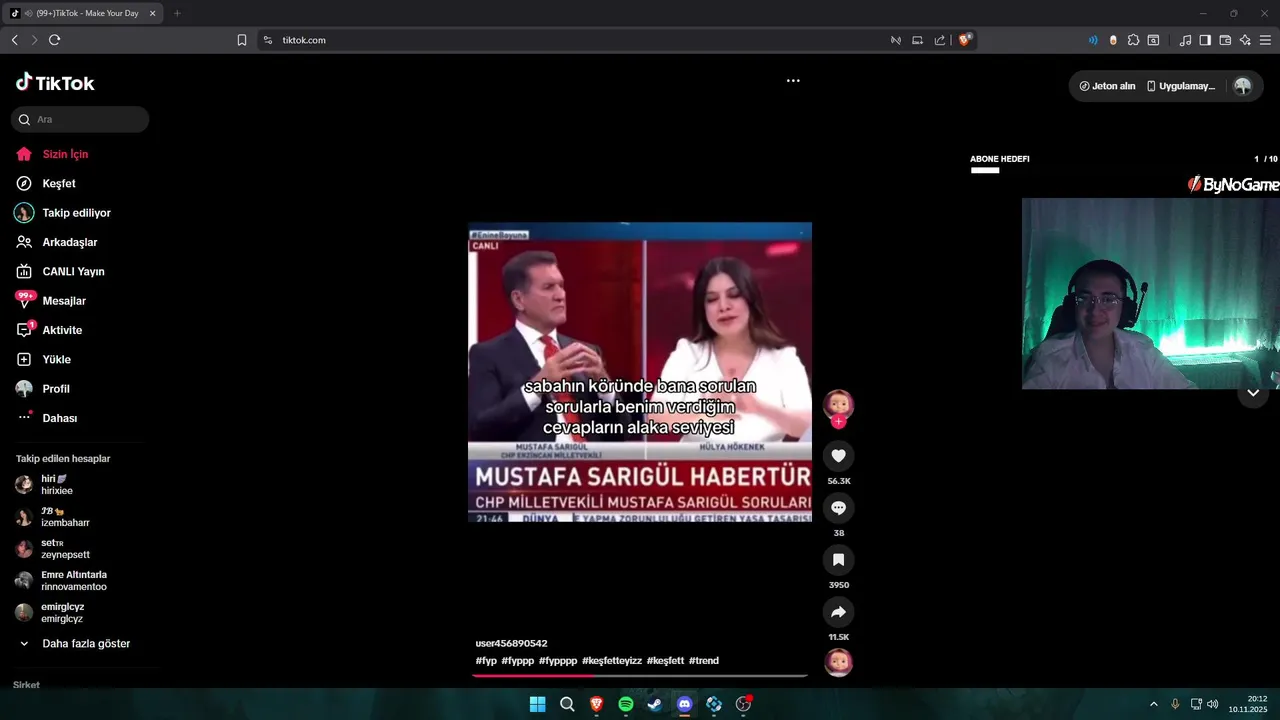Open Steam from taskbar
The height and width of the screenshot is (720, 1280).
(655, 704)
